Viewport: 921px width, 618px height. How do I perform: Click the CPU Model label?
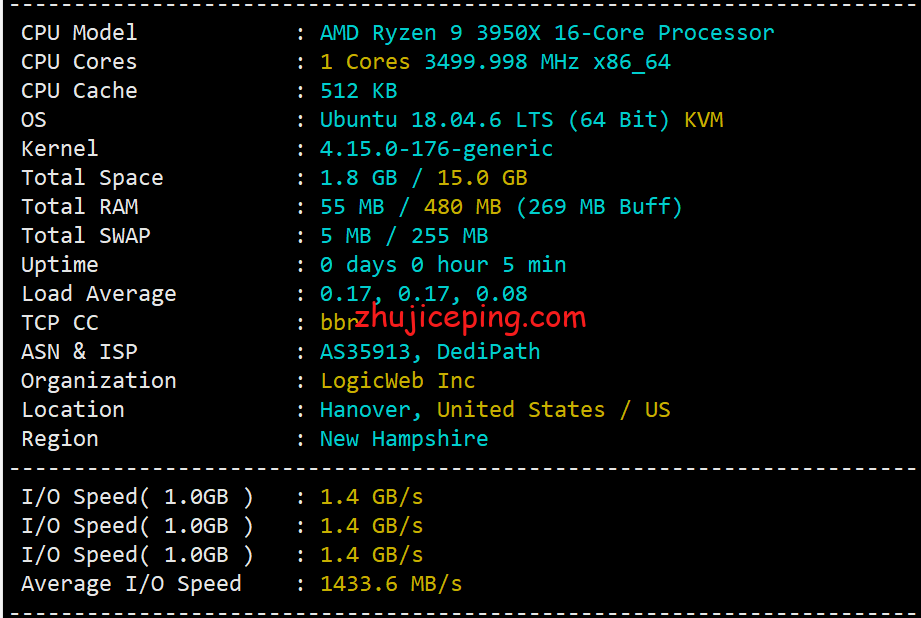pyautogui.click(x=79, y=33)
